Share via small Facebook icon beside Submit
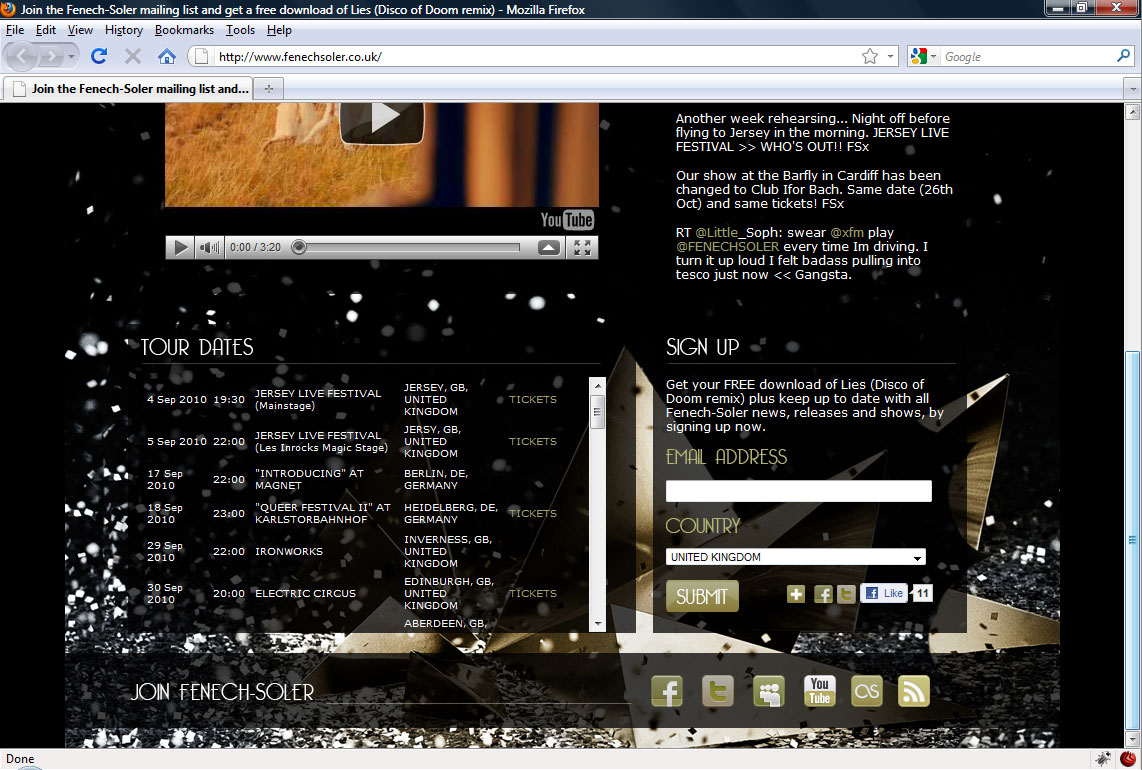This screenshot has width=1142, height=770. (823, 594)
